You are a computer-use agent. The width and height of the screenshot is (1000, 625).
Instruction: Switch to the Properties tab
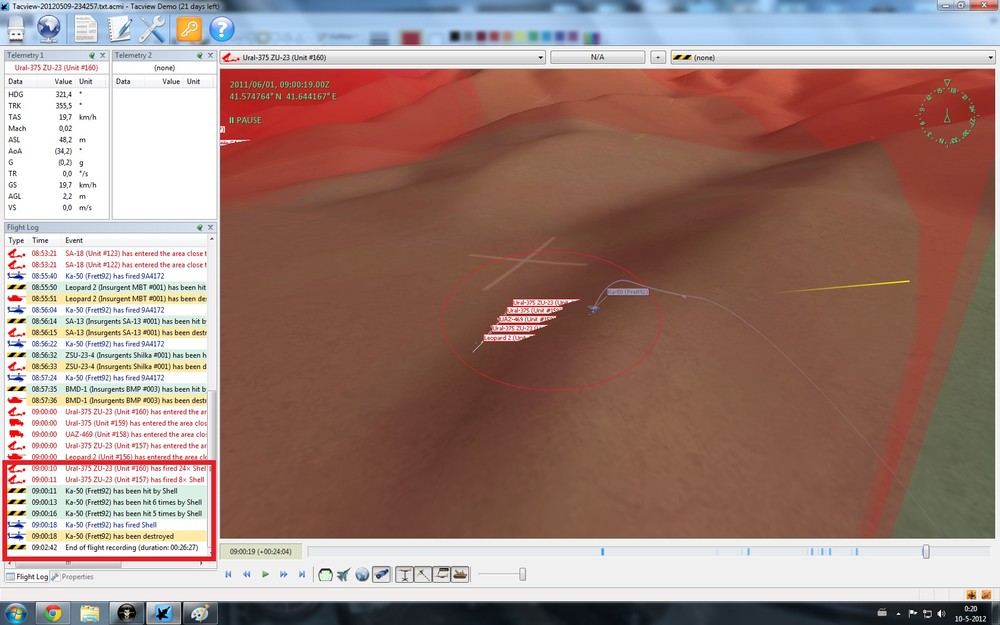pos(76,577)
